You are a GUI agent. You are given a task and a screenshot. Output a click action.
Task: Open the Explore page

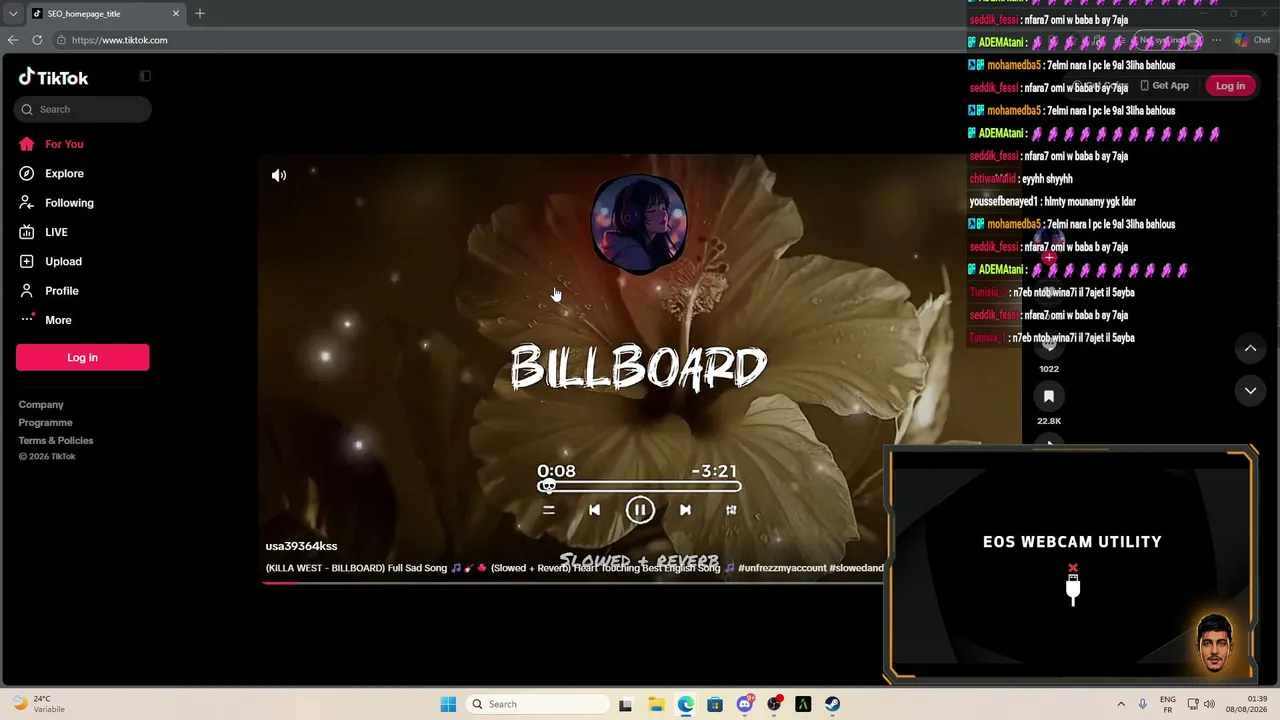pos(51,173)
